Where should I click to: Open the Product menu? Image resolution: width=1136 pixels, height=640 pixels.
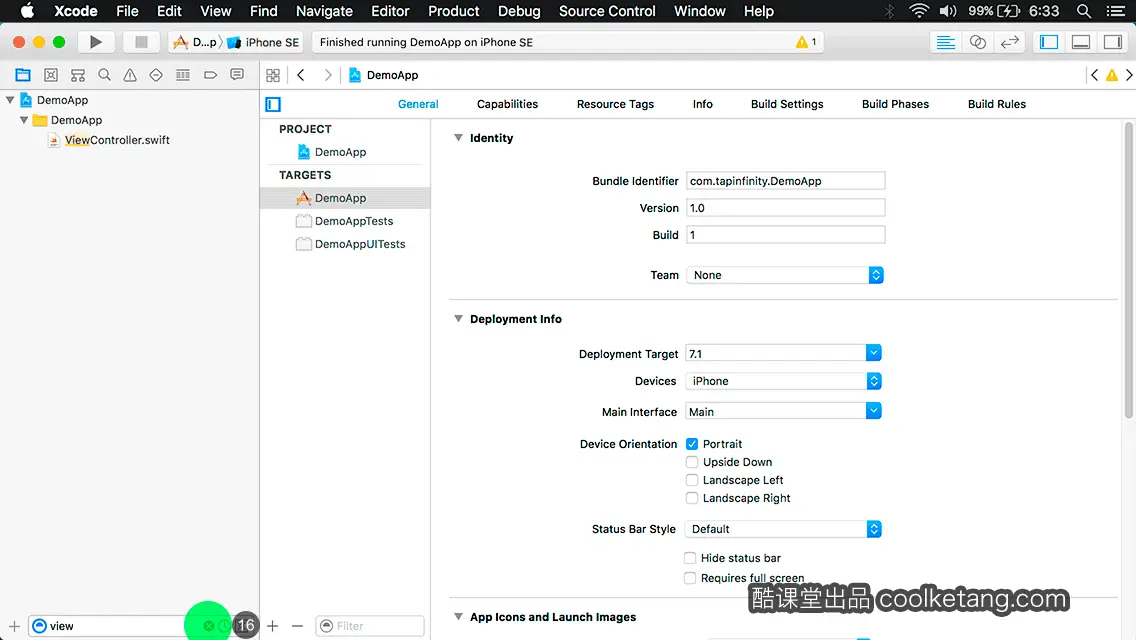tap(454, 11)
